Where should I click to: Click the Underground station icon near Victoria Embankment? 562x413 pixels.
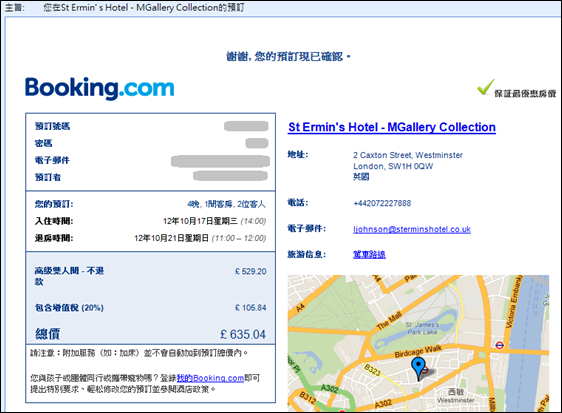pyautogui.click(x=499, y=345)
